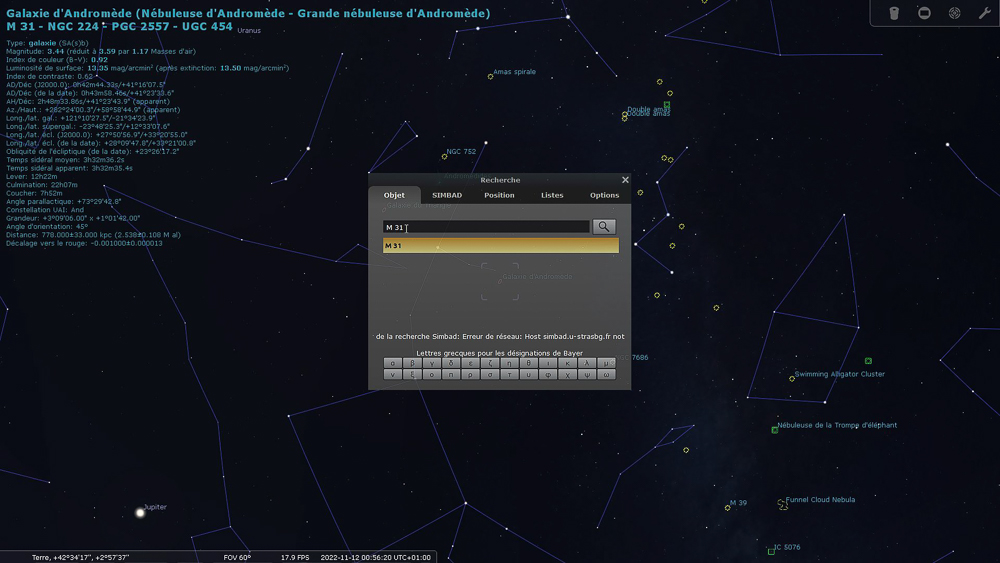Viewport: 1000px width, 563px height.
Task: Insert Greek letter upsilon υ
Action: click(x=529, y=374)
